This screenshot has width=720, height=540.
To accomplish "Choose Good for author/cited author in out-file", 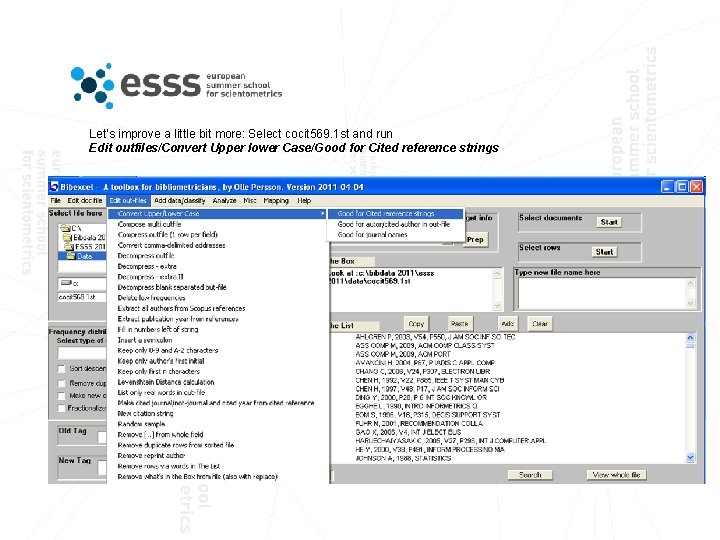I will (x=395, y=224).
